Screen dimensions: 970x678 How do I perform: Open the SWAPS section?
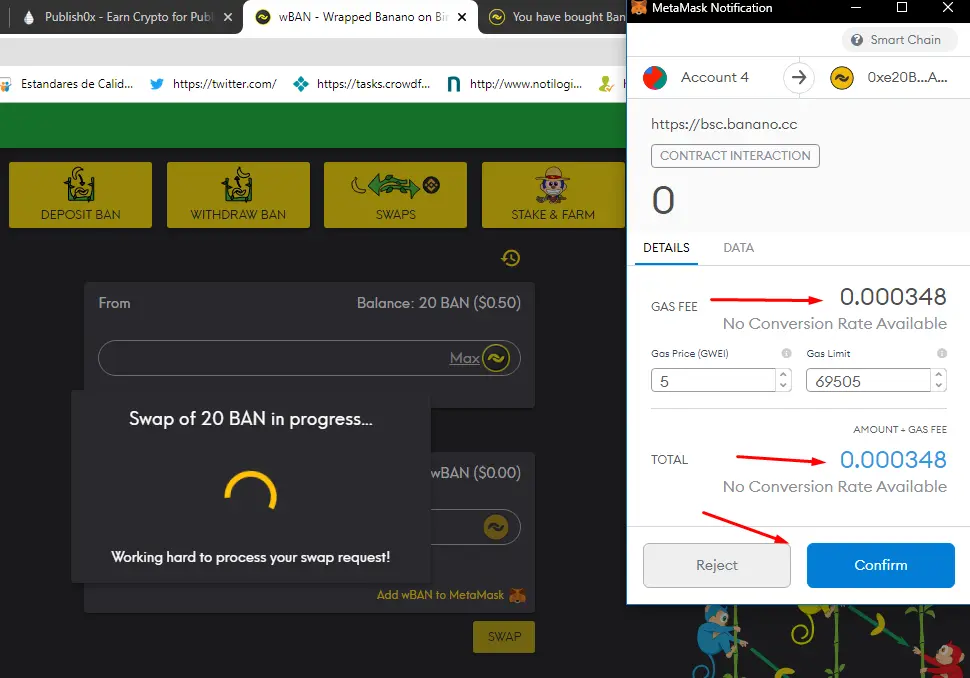pyautogui.click(x=395, y=195)
